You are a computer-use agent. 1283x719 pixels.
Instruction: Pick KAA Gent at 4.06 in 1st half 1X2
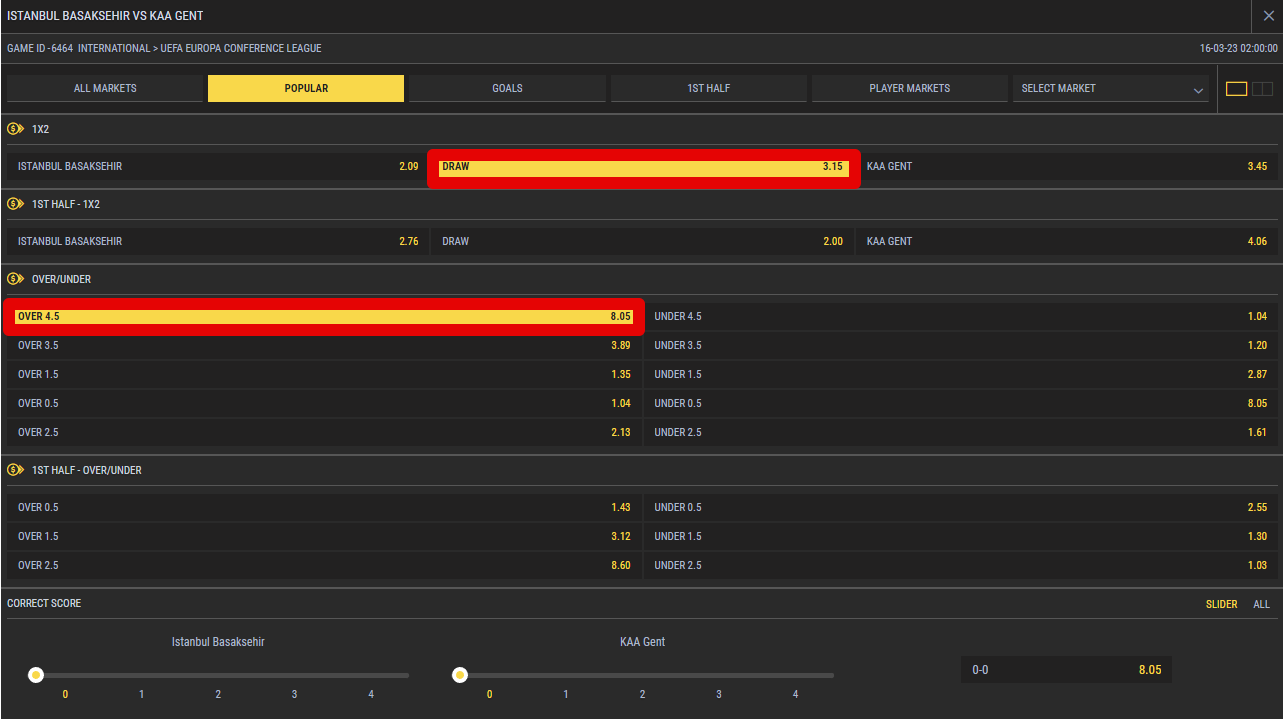click(x=1067, y=241)
